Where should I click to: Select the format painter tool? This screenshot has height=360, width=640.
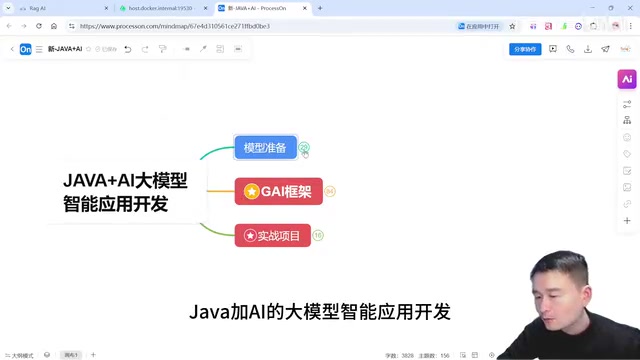162,49
